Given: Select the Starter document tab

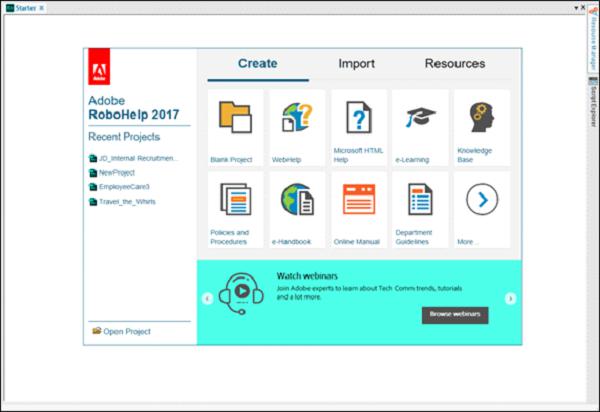Looking at the screenshot, I should (x=26, y=8).
